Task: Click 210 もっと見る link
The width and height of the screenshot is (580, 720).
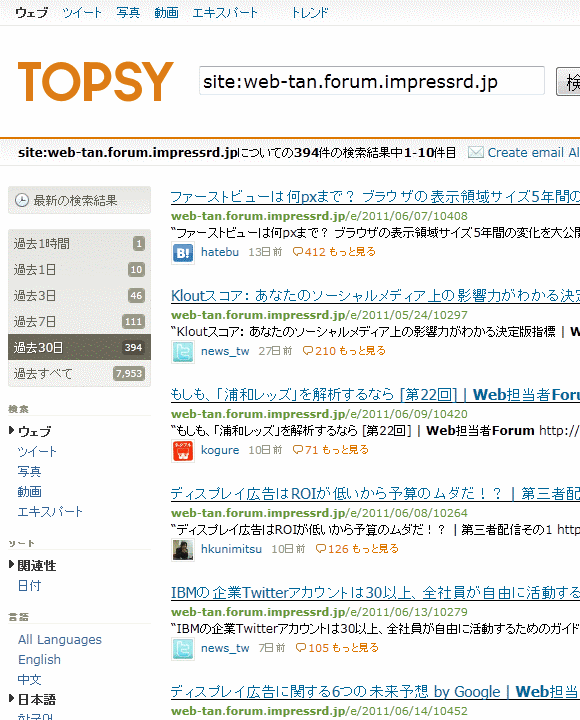Action: 350,351
